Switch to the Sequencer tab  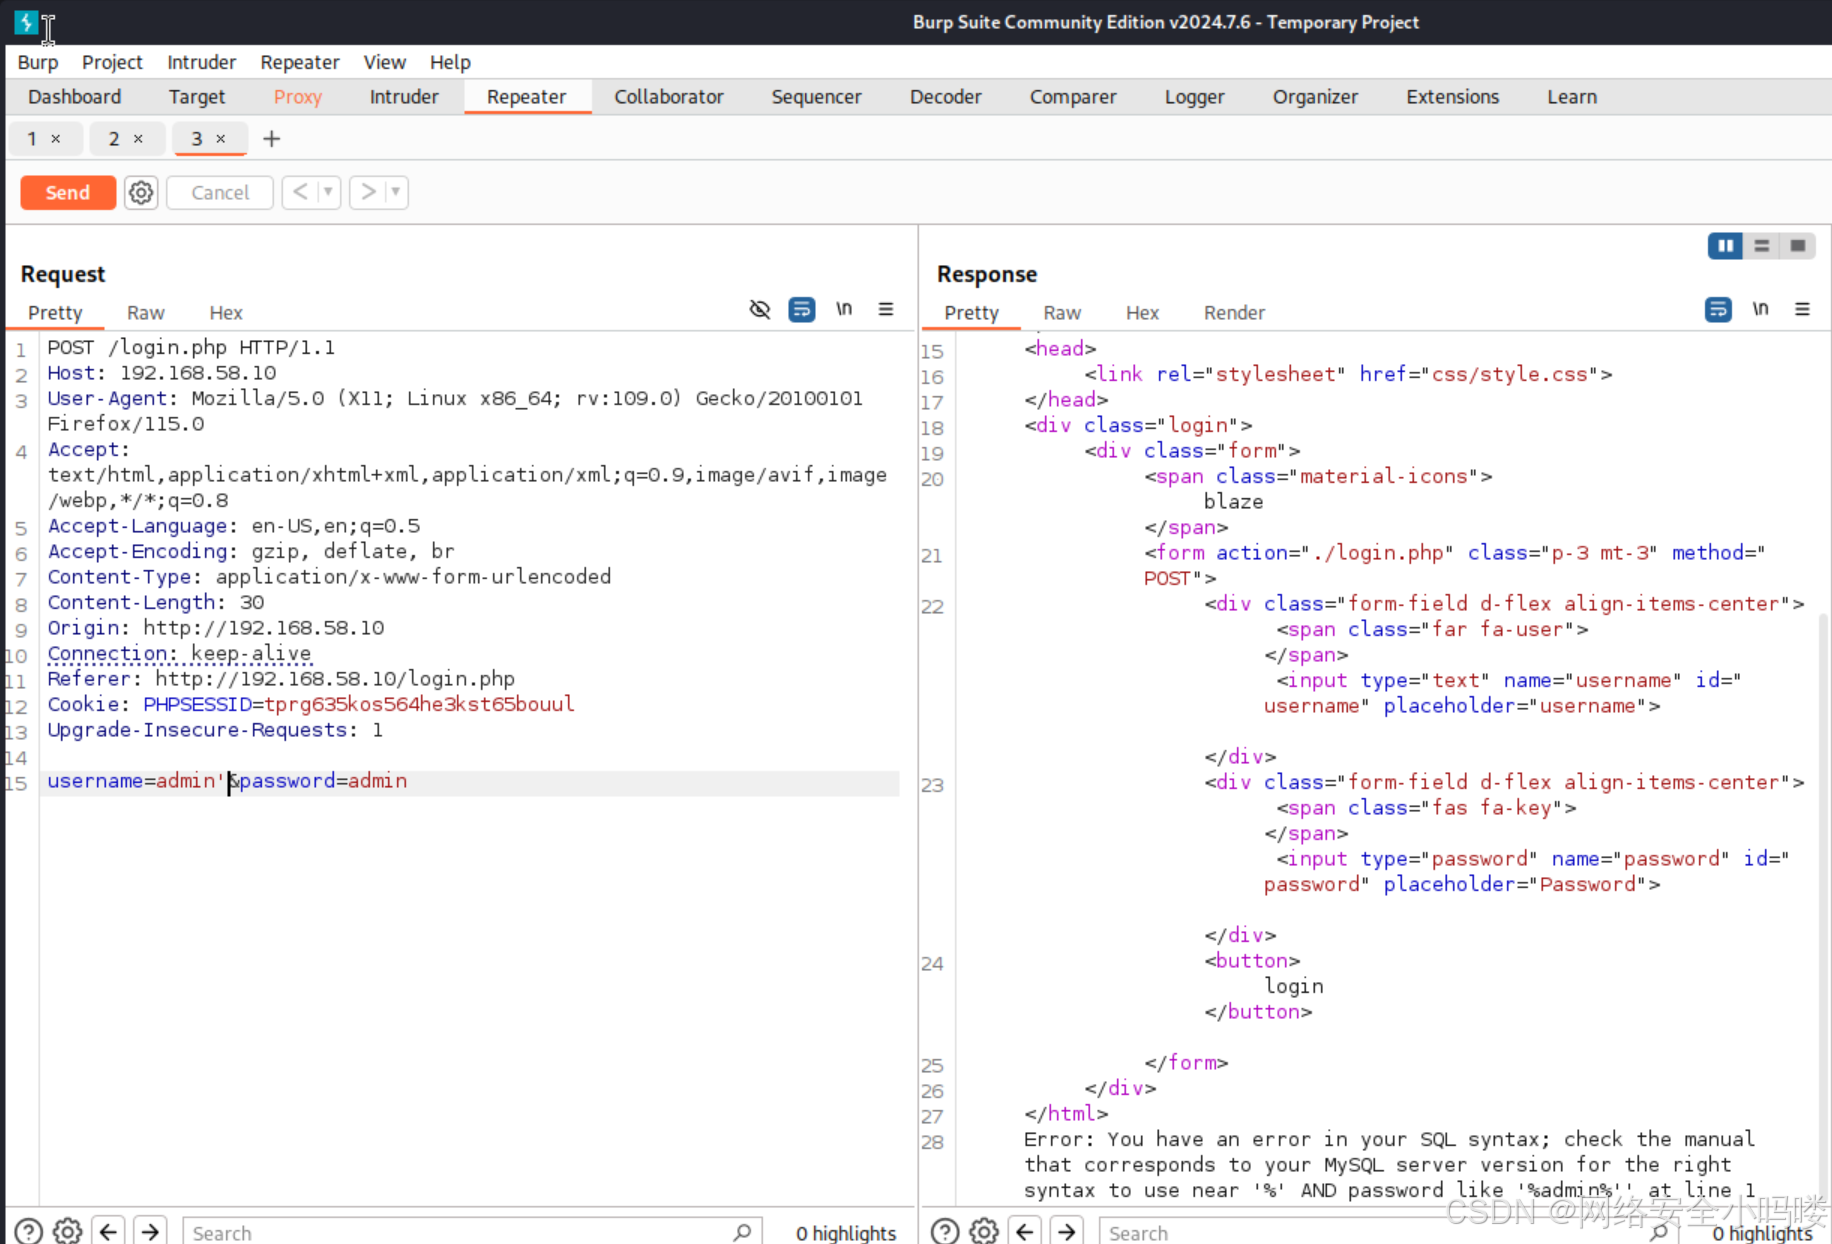(816, 97)
